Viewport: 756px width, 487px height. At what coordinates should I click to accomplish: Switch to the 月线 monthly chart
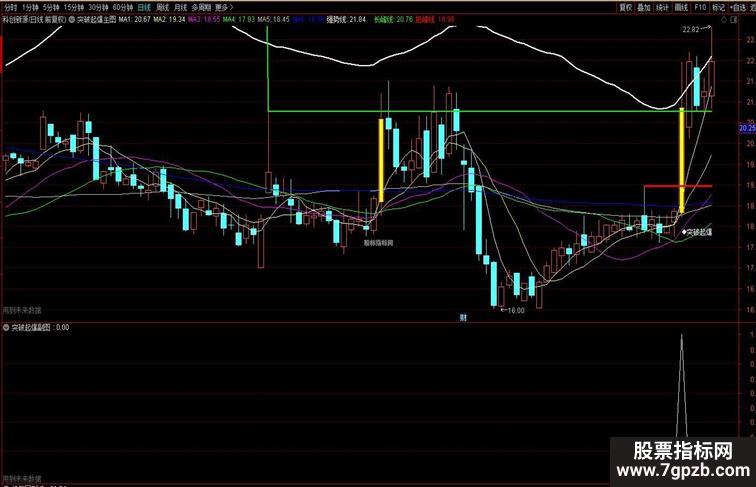click(x=180, y=7)
